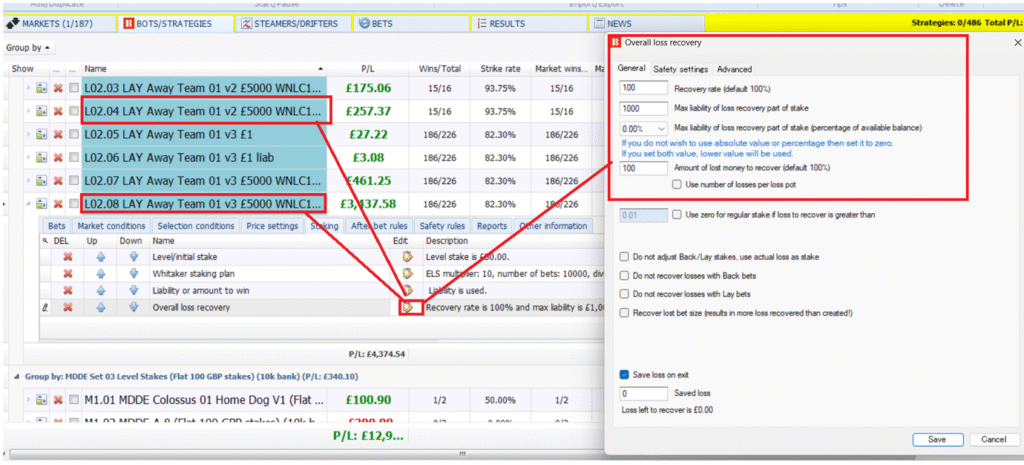This screenshot has height=465, width=1024.
Task: Check Do not adjust Back/Lay stakes
Action: 625,257
